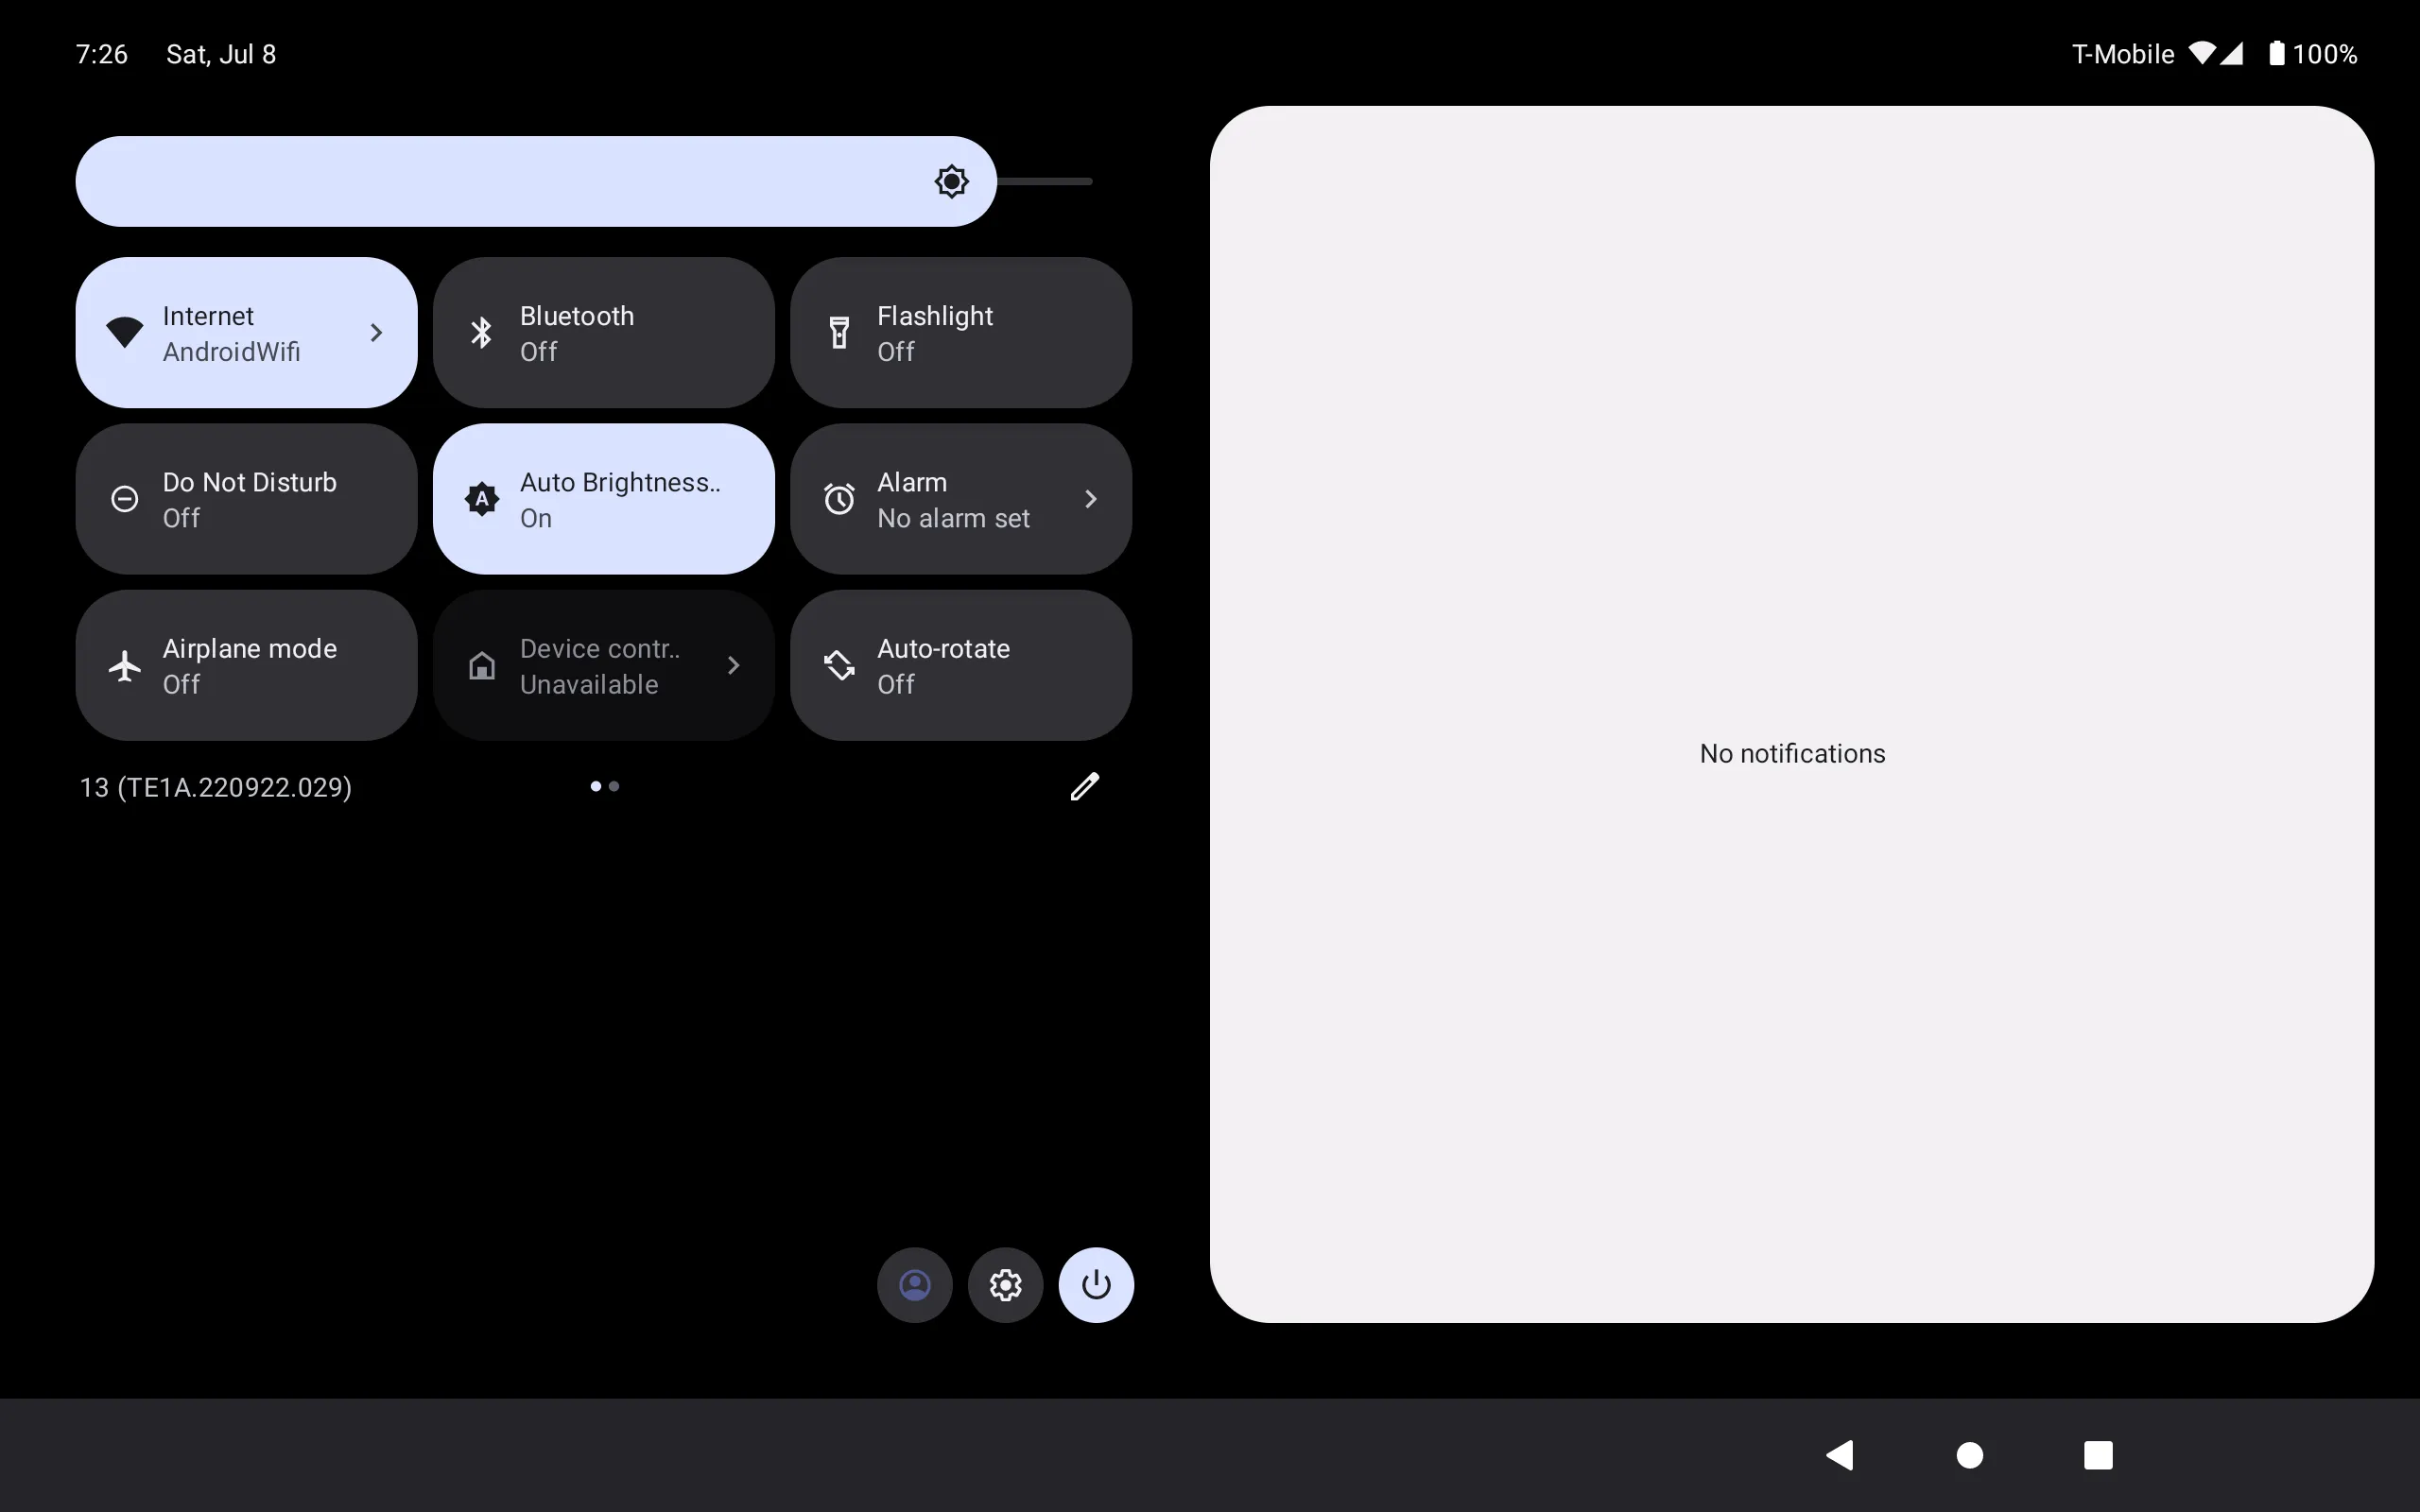Image resolution: width=2420 pixels, height=1512 pixels.
Task: Tap the power button icon
Action: (x=1096, y=1284)
